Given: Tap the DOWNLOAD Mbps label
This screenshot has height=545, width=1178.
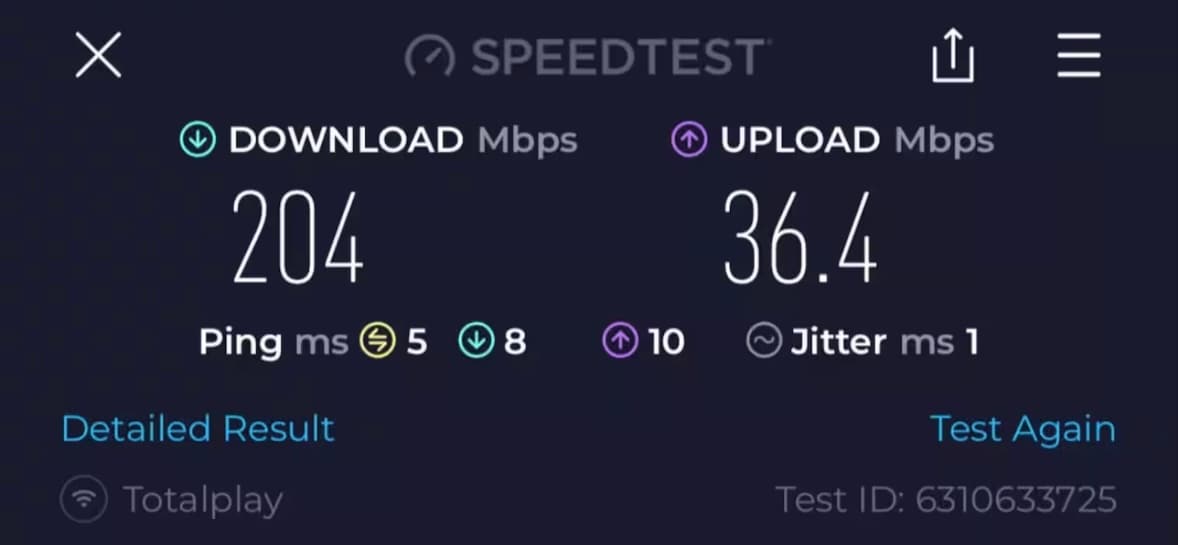Looking at the screenshot, I should pyautogui.click(x=403, y=141).
